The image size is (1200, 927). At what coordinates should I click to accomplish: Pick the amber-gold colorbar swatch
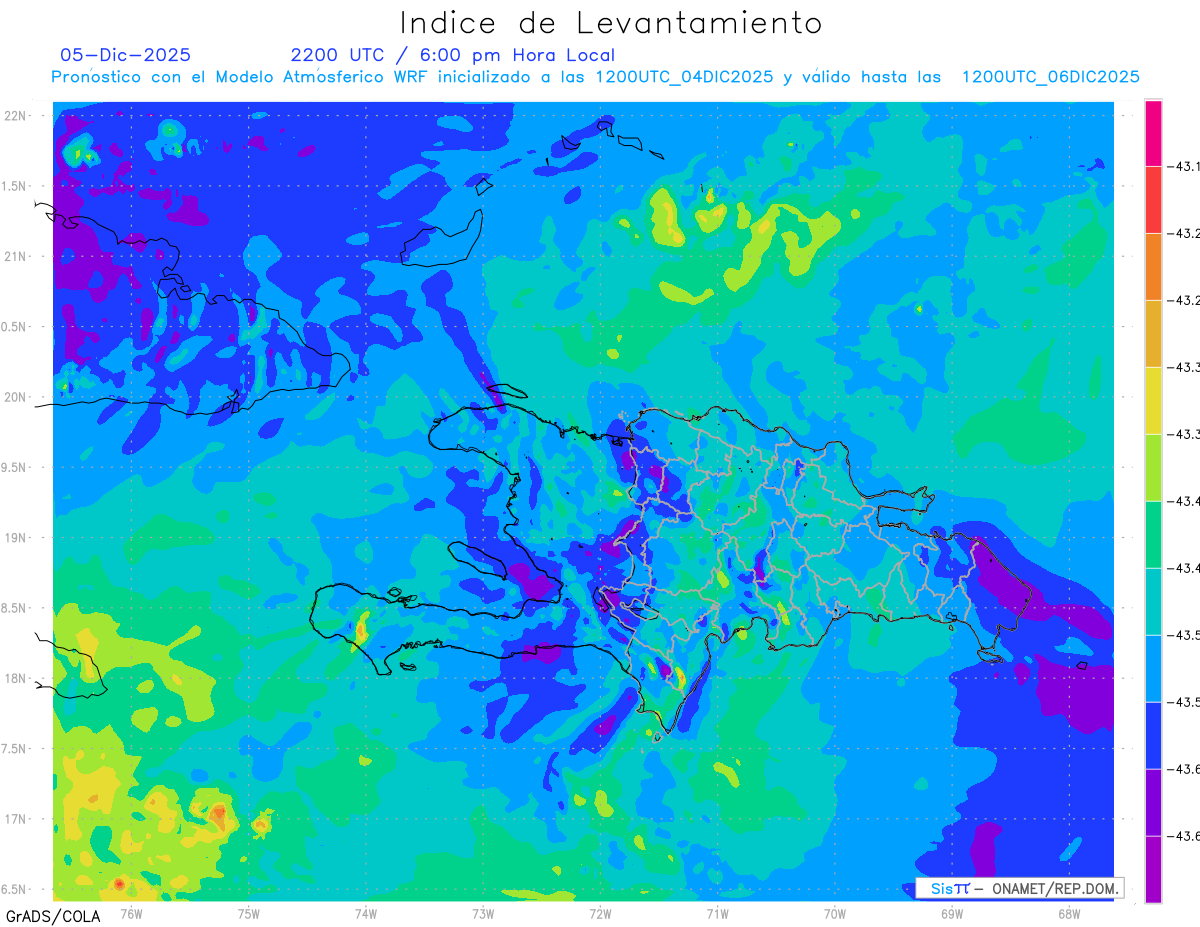(1153, 334)
